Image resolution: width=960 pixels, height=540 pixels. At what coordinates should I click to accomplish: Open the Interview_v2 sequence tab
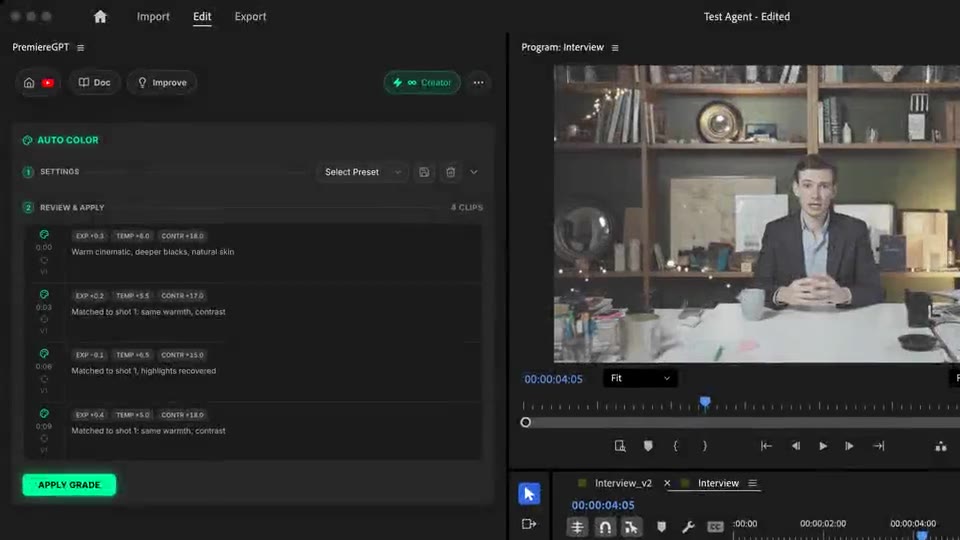623,483
